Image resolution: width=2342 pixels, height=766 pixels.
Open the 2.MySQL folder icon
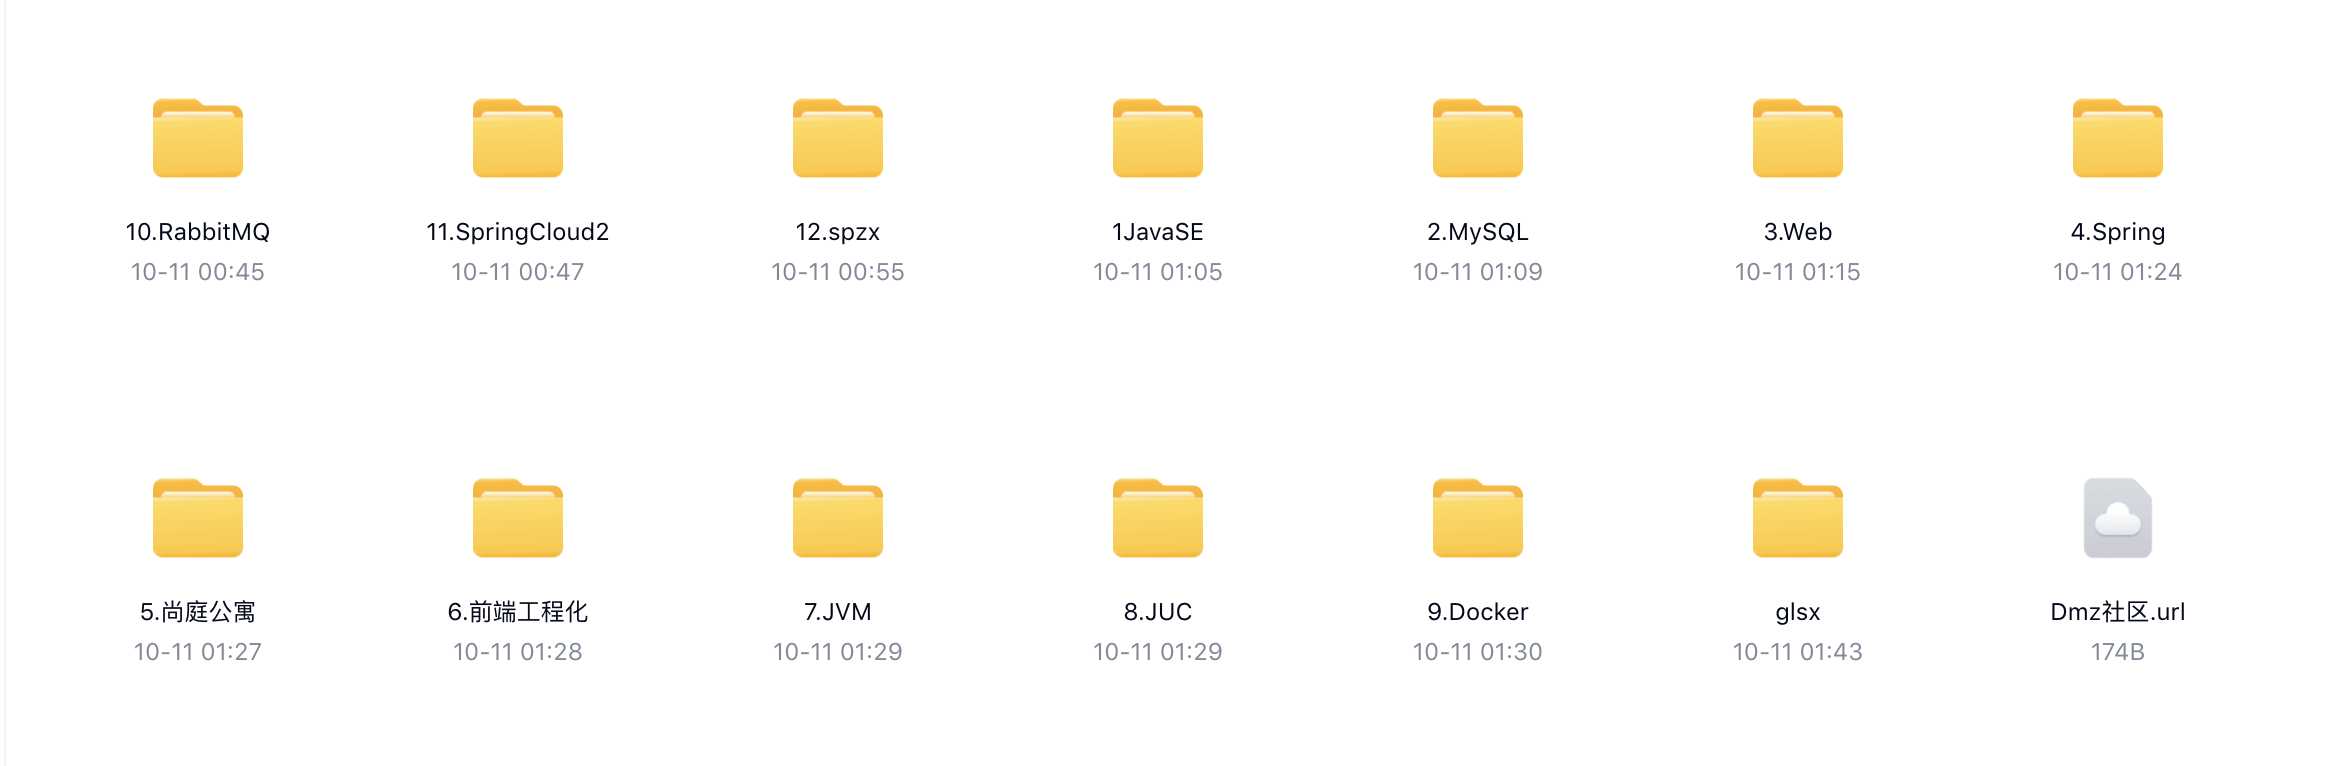pyautogui.click(x=1478, y=138)
